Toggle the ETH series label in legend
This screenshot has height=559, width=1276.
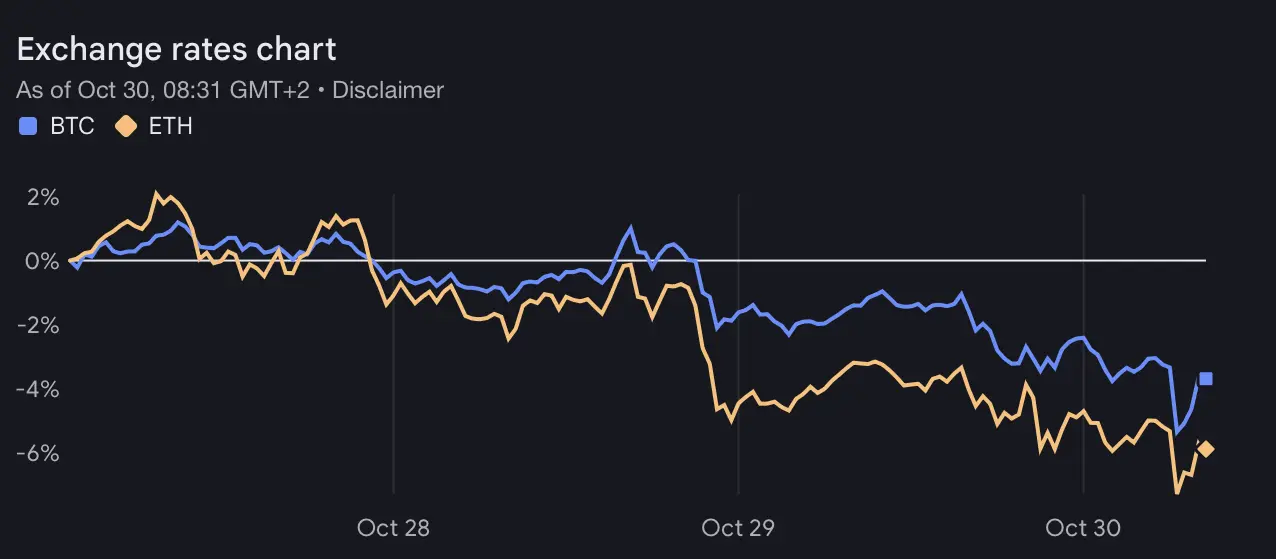tap(170, 127)
